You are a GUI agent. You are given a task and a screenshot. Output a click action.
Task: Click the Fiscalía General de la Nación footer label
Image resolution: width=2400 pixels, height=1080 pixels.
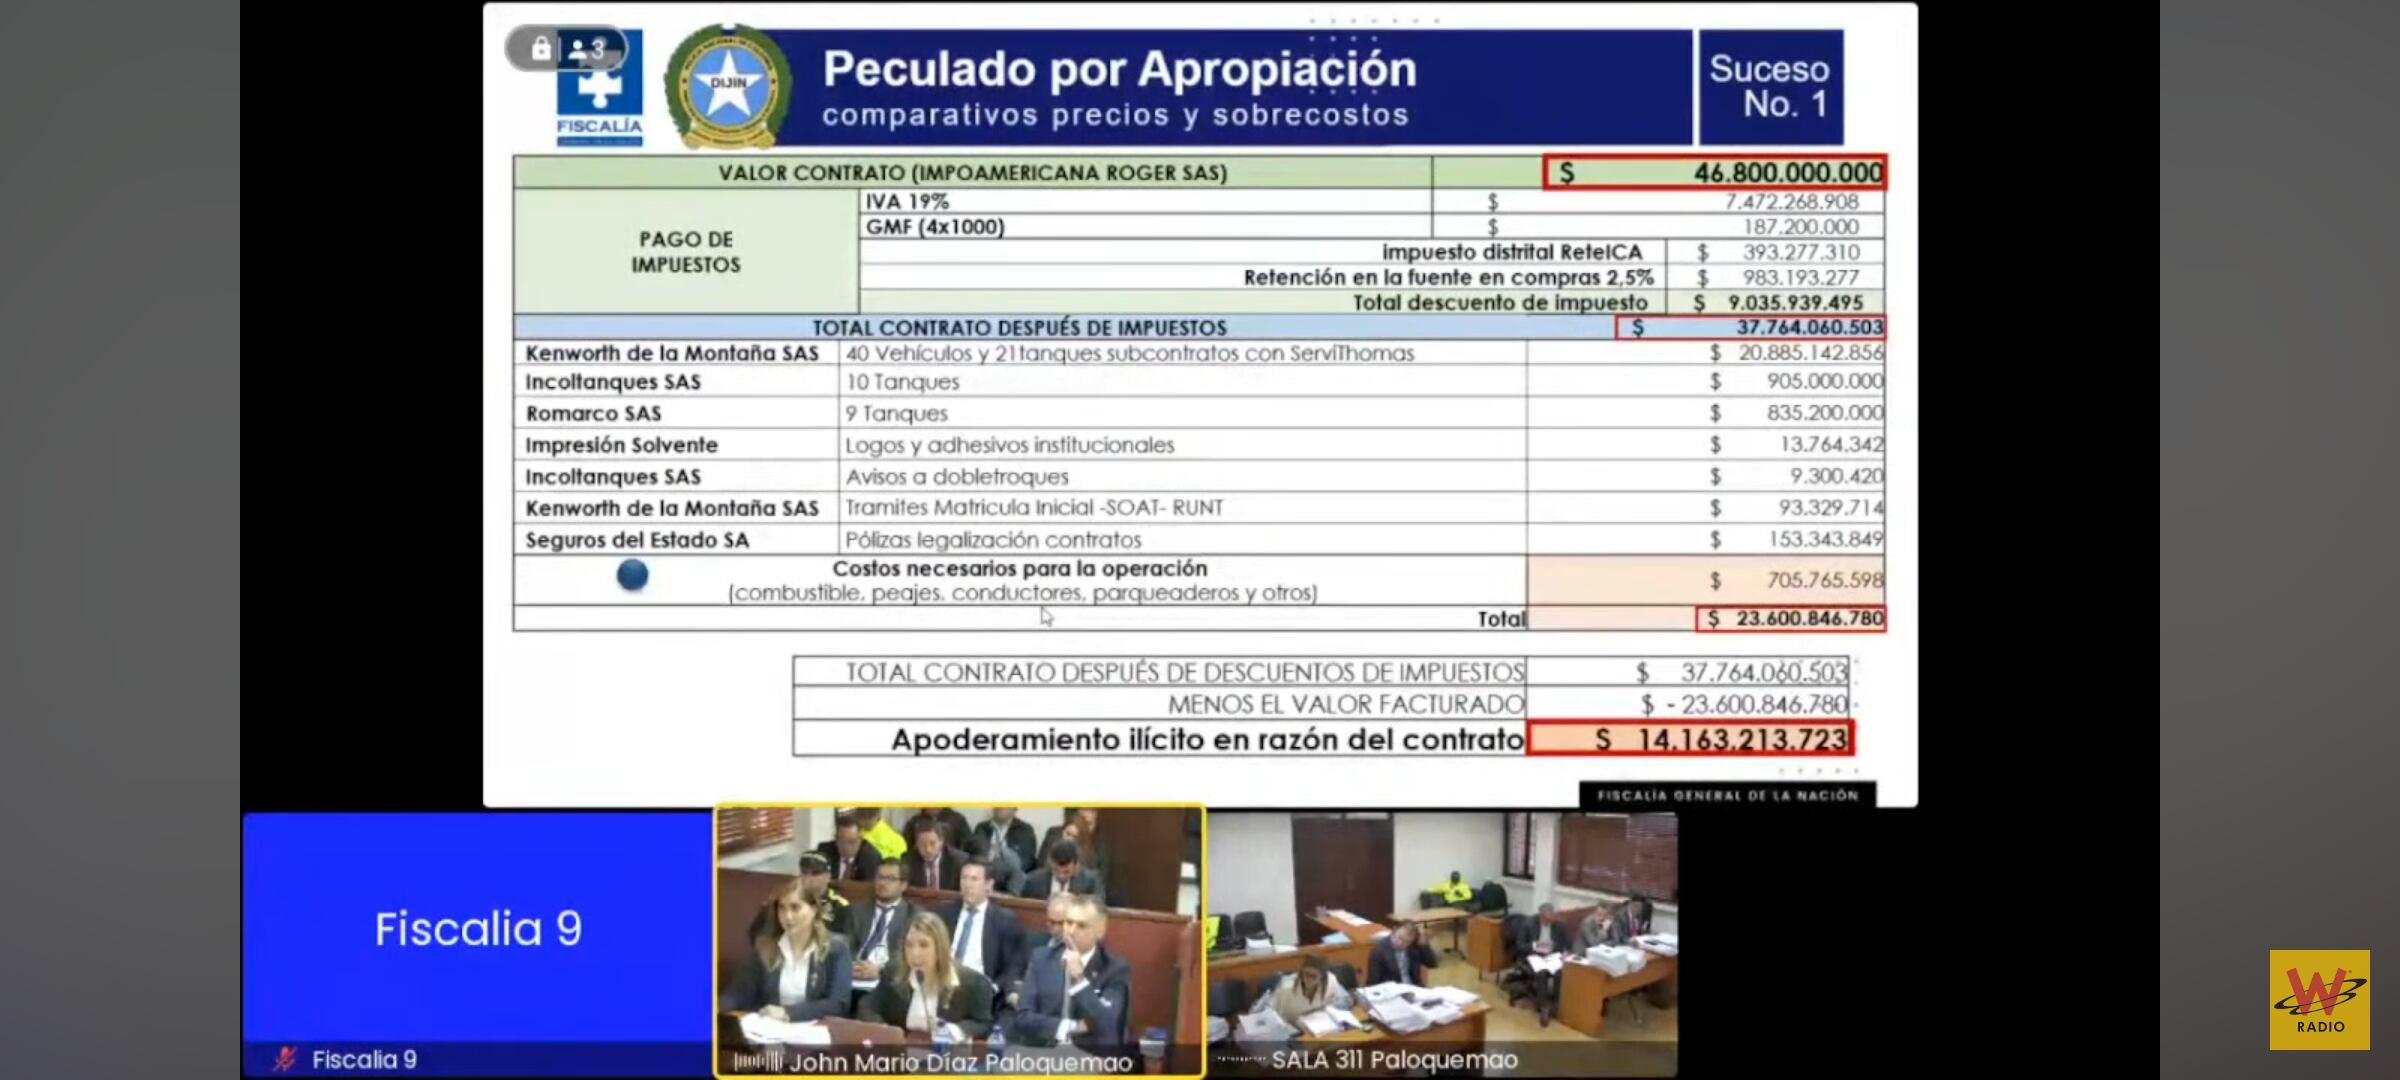coord(1727,796)
